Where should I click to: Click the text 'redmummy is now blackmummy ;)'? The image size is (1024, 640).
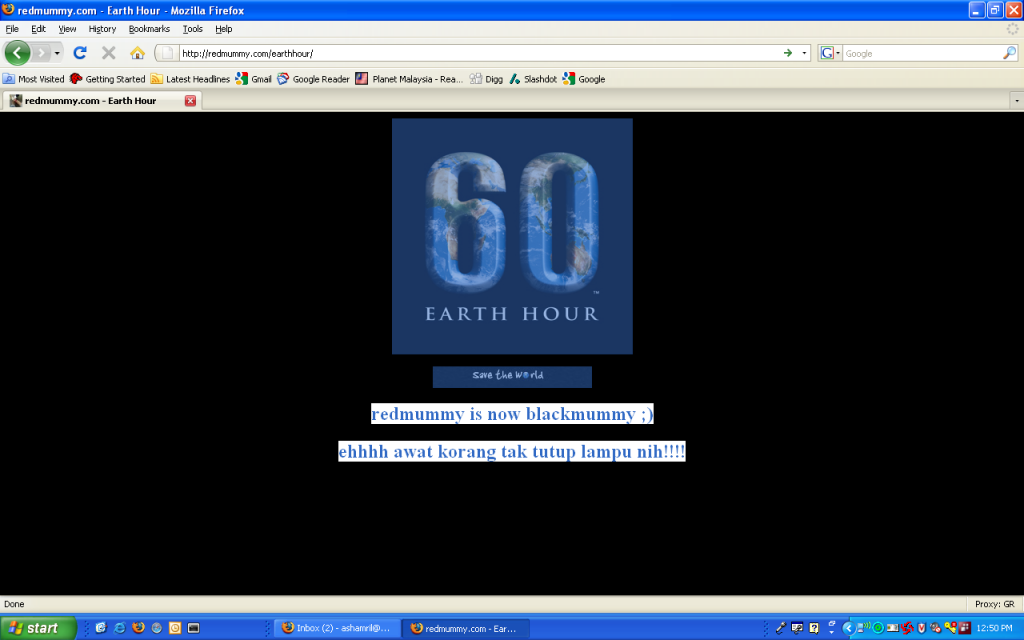[x=512, y=414]
